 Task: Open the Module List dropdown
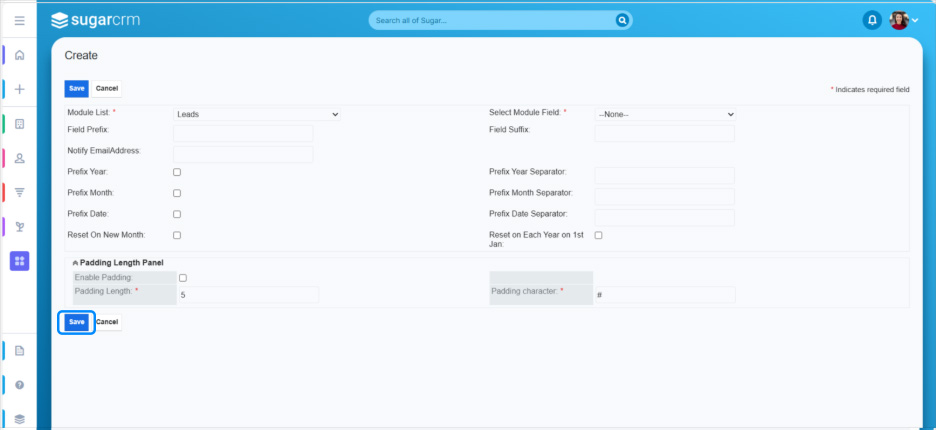(x=257, y=115)
